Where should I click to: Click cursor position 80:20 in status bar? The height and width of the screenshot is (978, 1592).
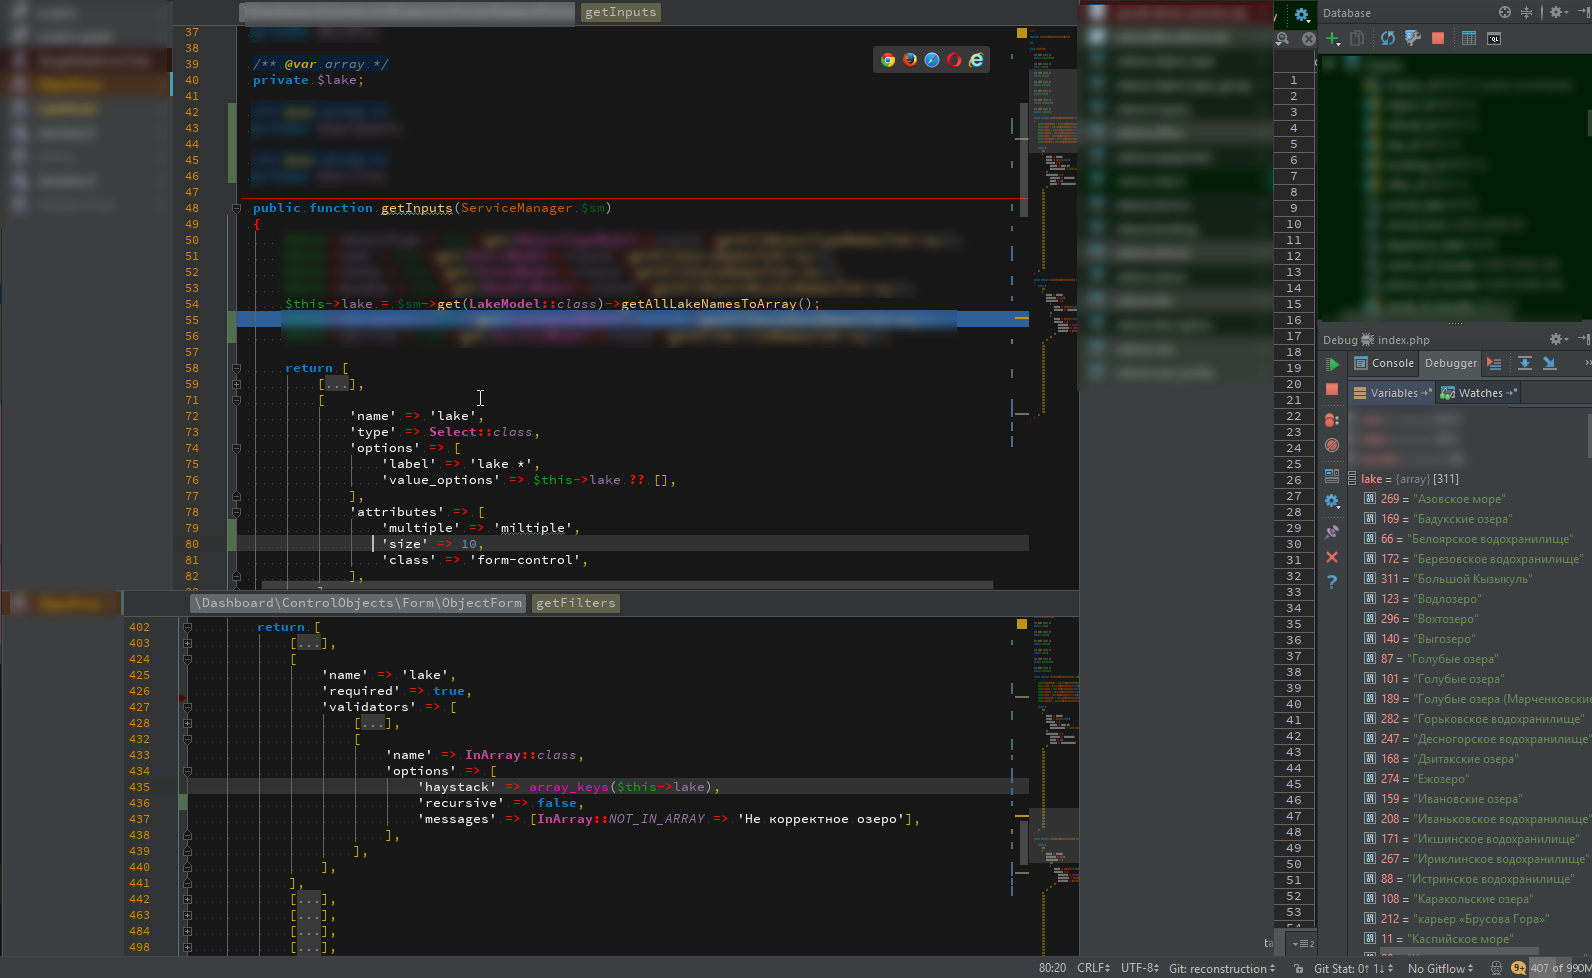1052,968
